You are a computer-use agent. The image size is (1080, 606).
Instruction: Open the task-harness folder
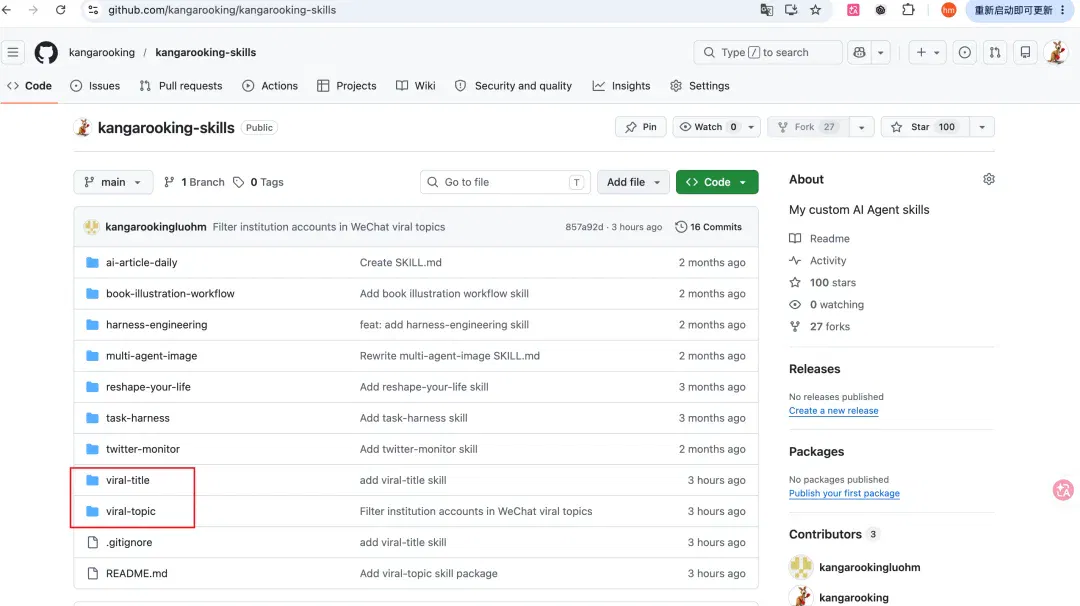click(138, 417)
